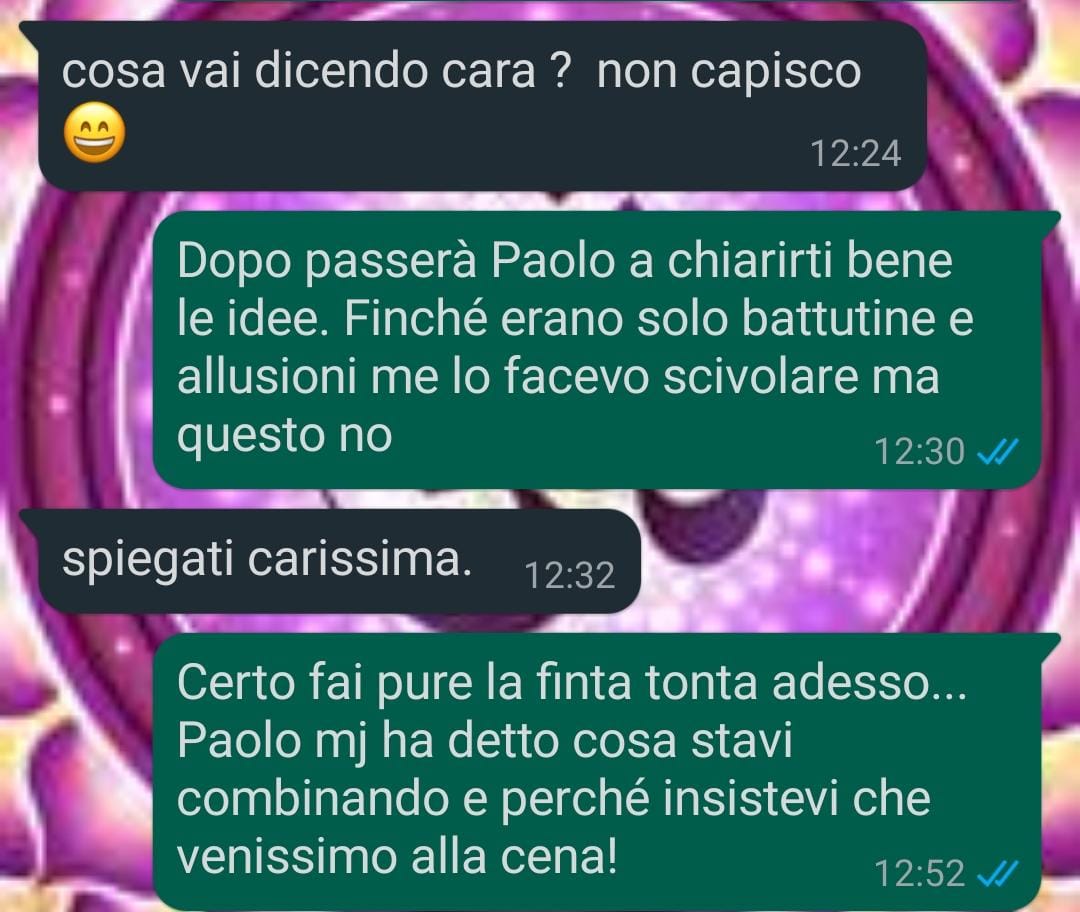Screen dimensions: 1080x912
Task: Select the 'spiegati carissima.' message bubble
Action: [329, 561]
